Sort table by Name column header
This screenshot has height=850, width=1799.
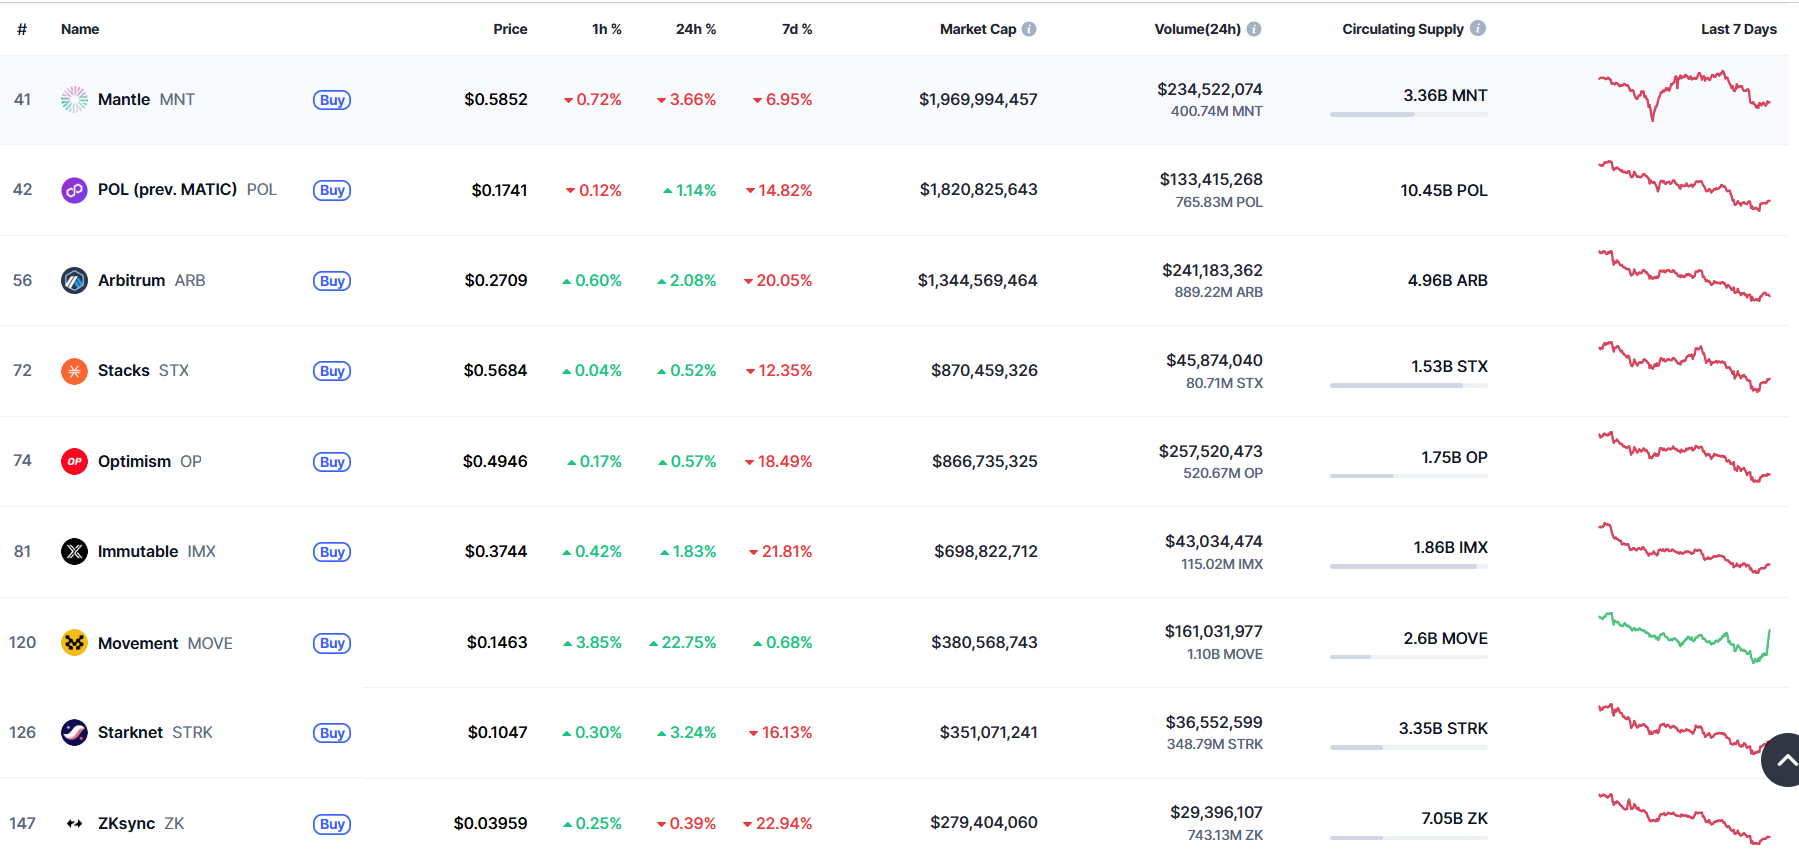click(80, 29)
